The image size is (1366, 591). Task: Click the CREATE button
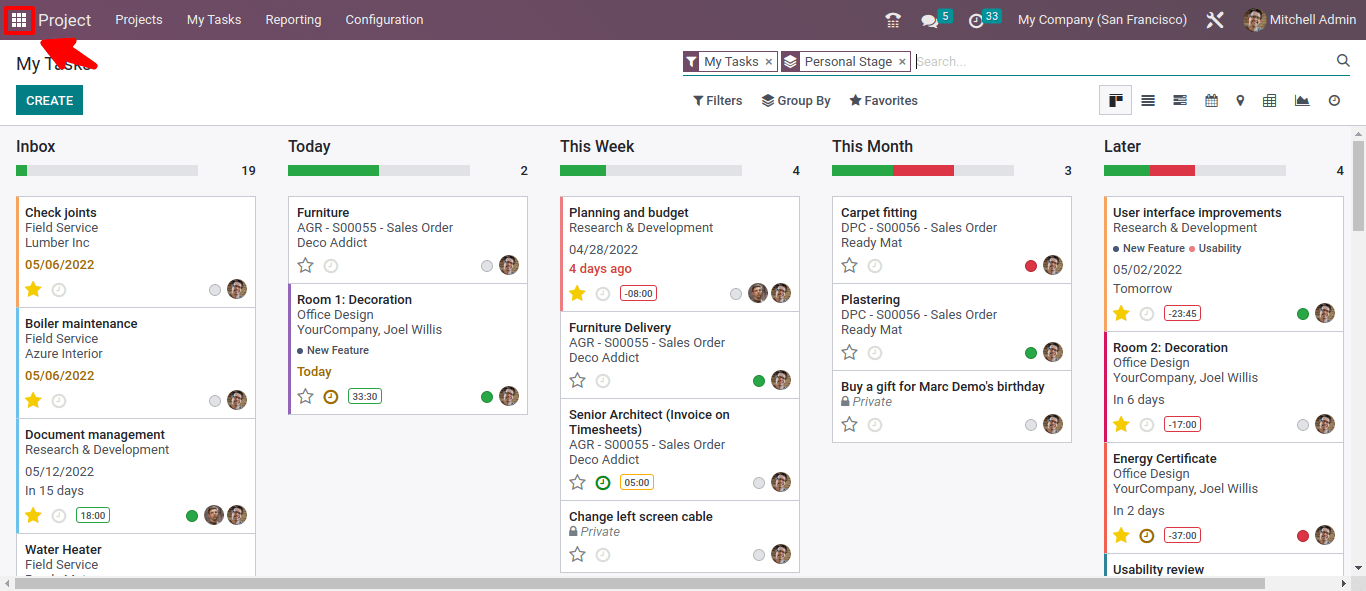click(49, 100)
